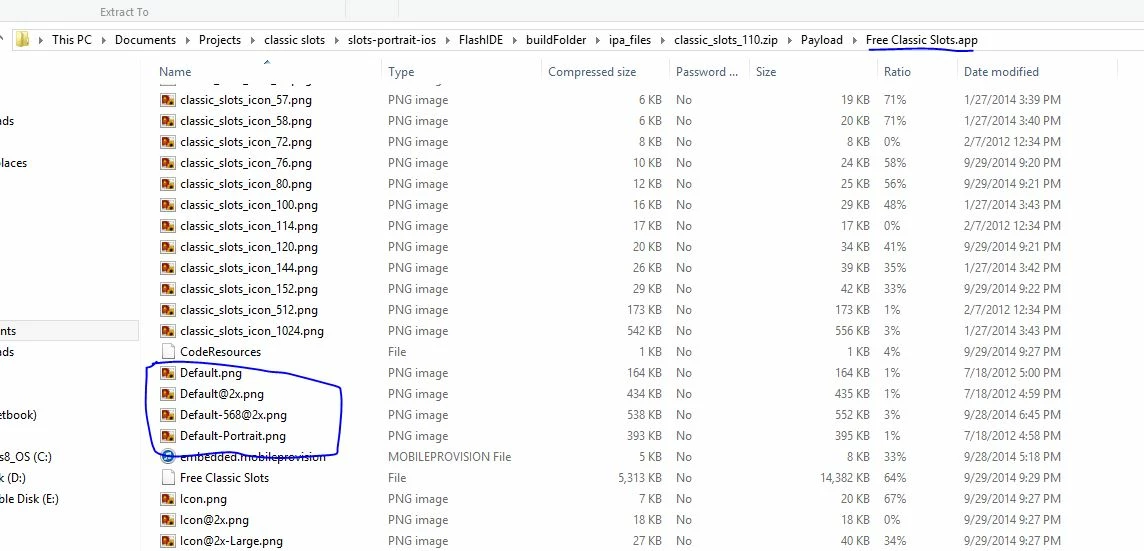Click the Free Classic Slots file icon
This screenshot has height=551, width=1144.
pyautogui.click(x=168, y=478)
